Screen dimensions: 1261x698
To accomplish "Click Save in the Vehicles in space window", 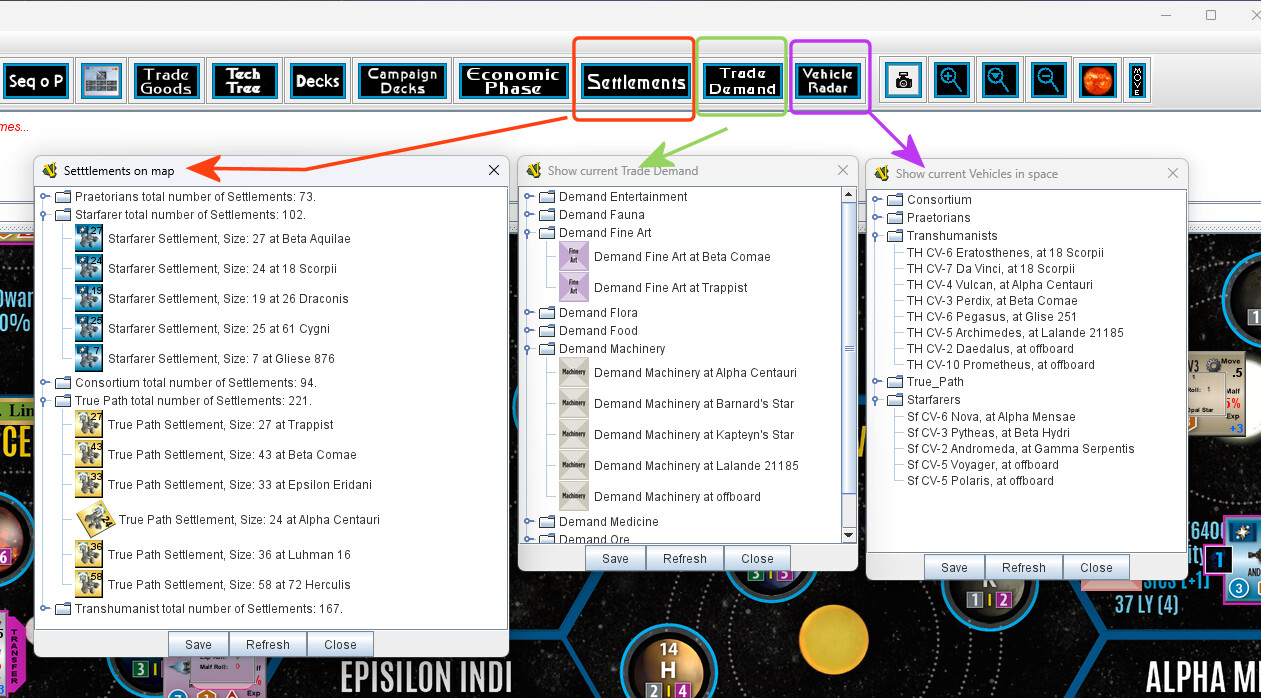I will pos(954,568).
